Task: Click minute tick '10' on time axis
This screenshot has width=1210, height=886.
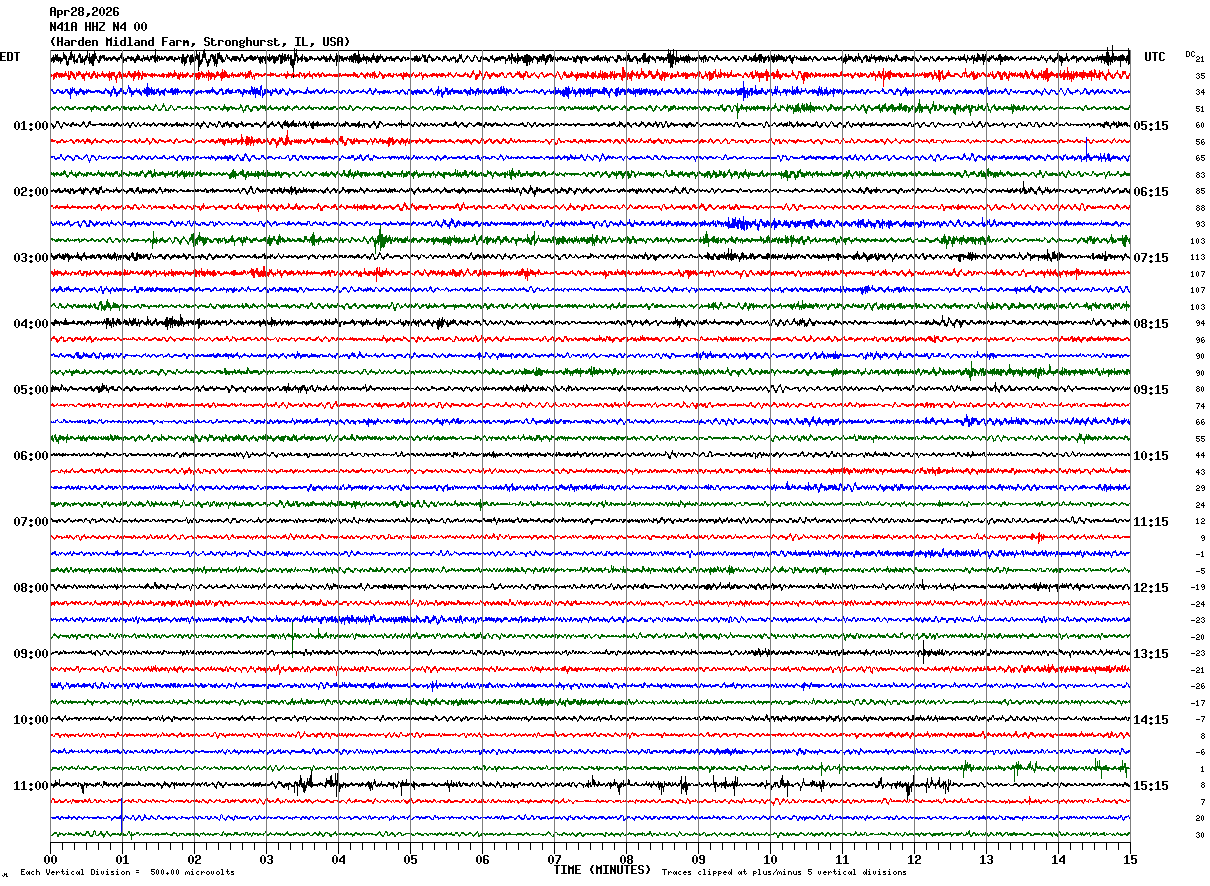Action: click(770, 859)
